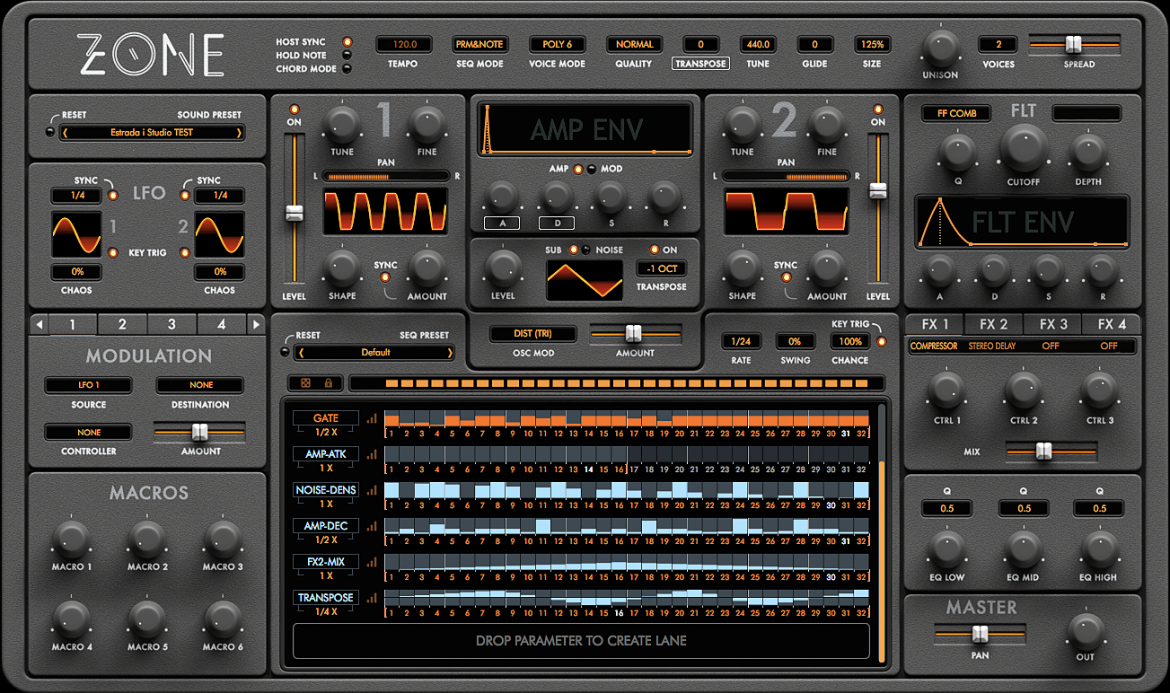The height and width of the screenshot is (693, 1170).
Task: Click the SPREAD slider handle
Action: click(x=1073, y=45)
